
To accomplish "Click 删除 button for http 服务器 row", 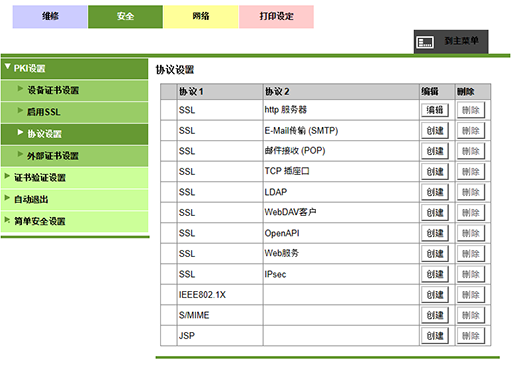I will click(470, 110).
